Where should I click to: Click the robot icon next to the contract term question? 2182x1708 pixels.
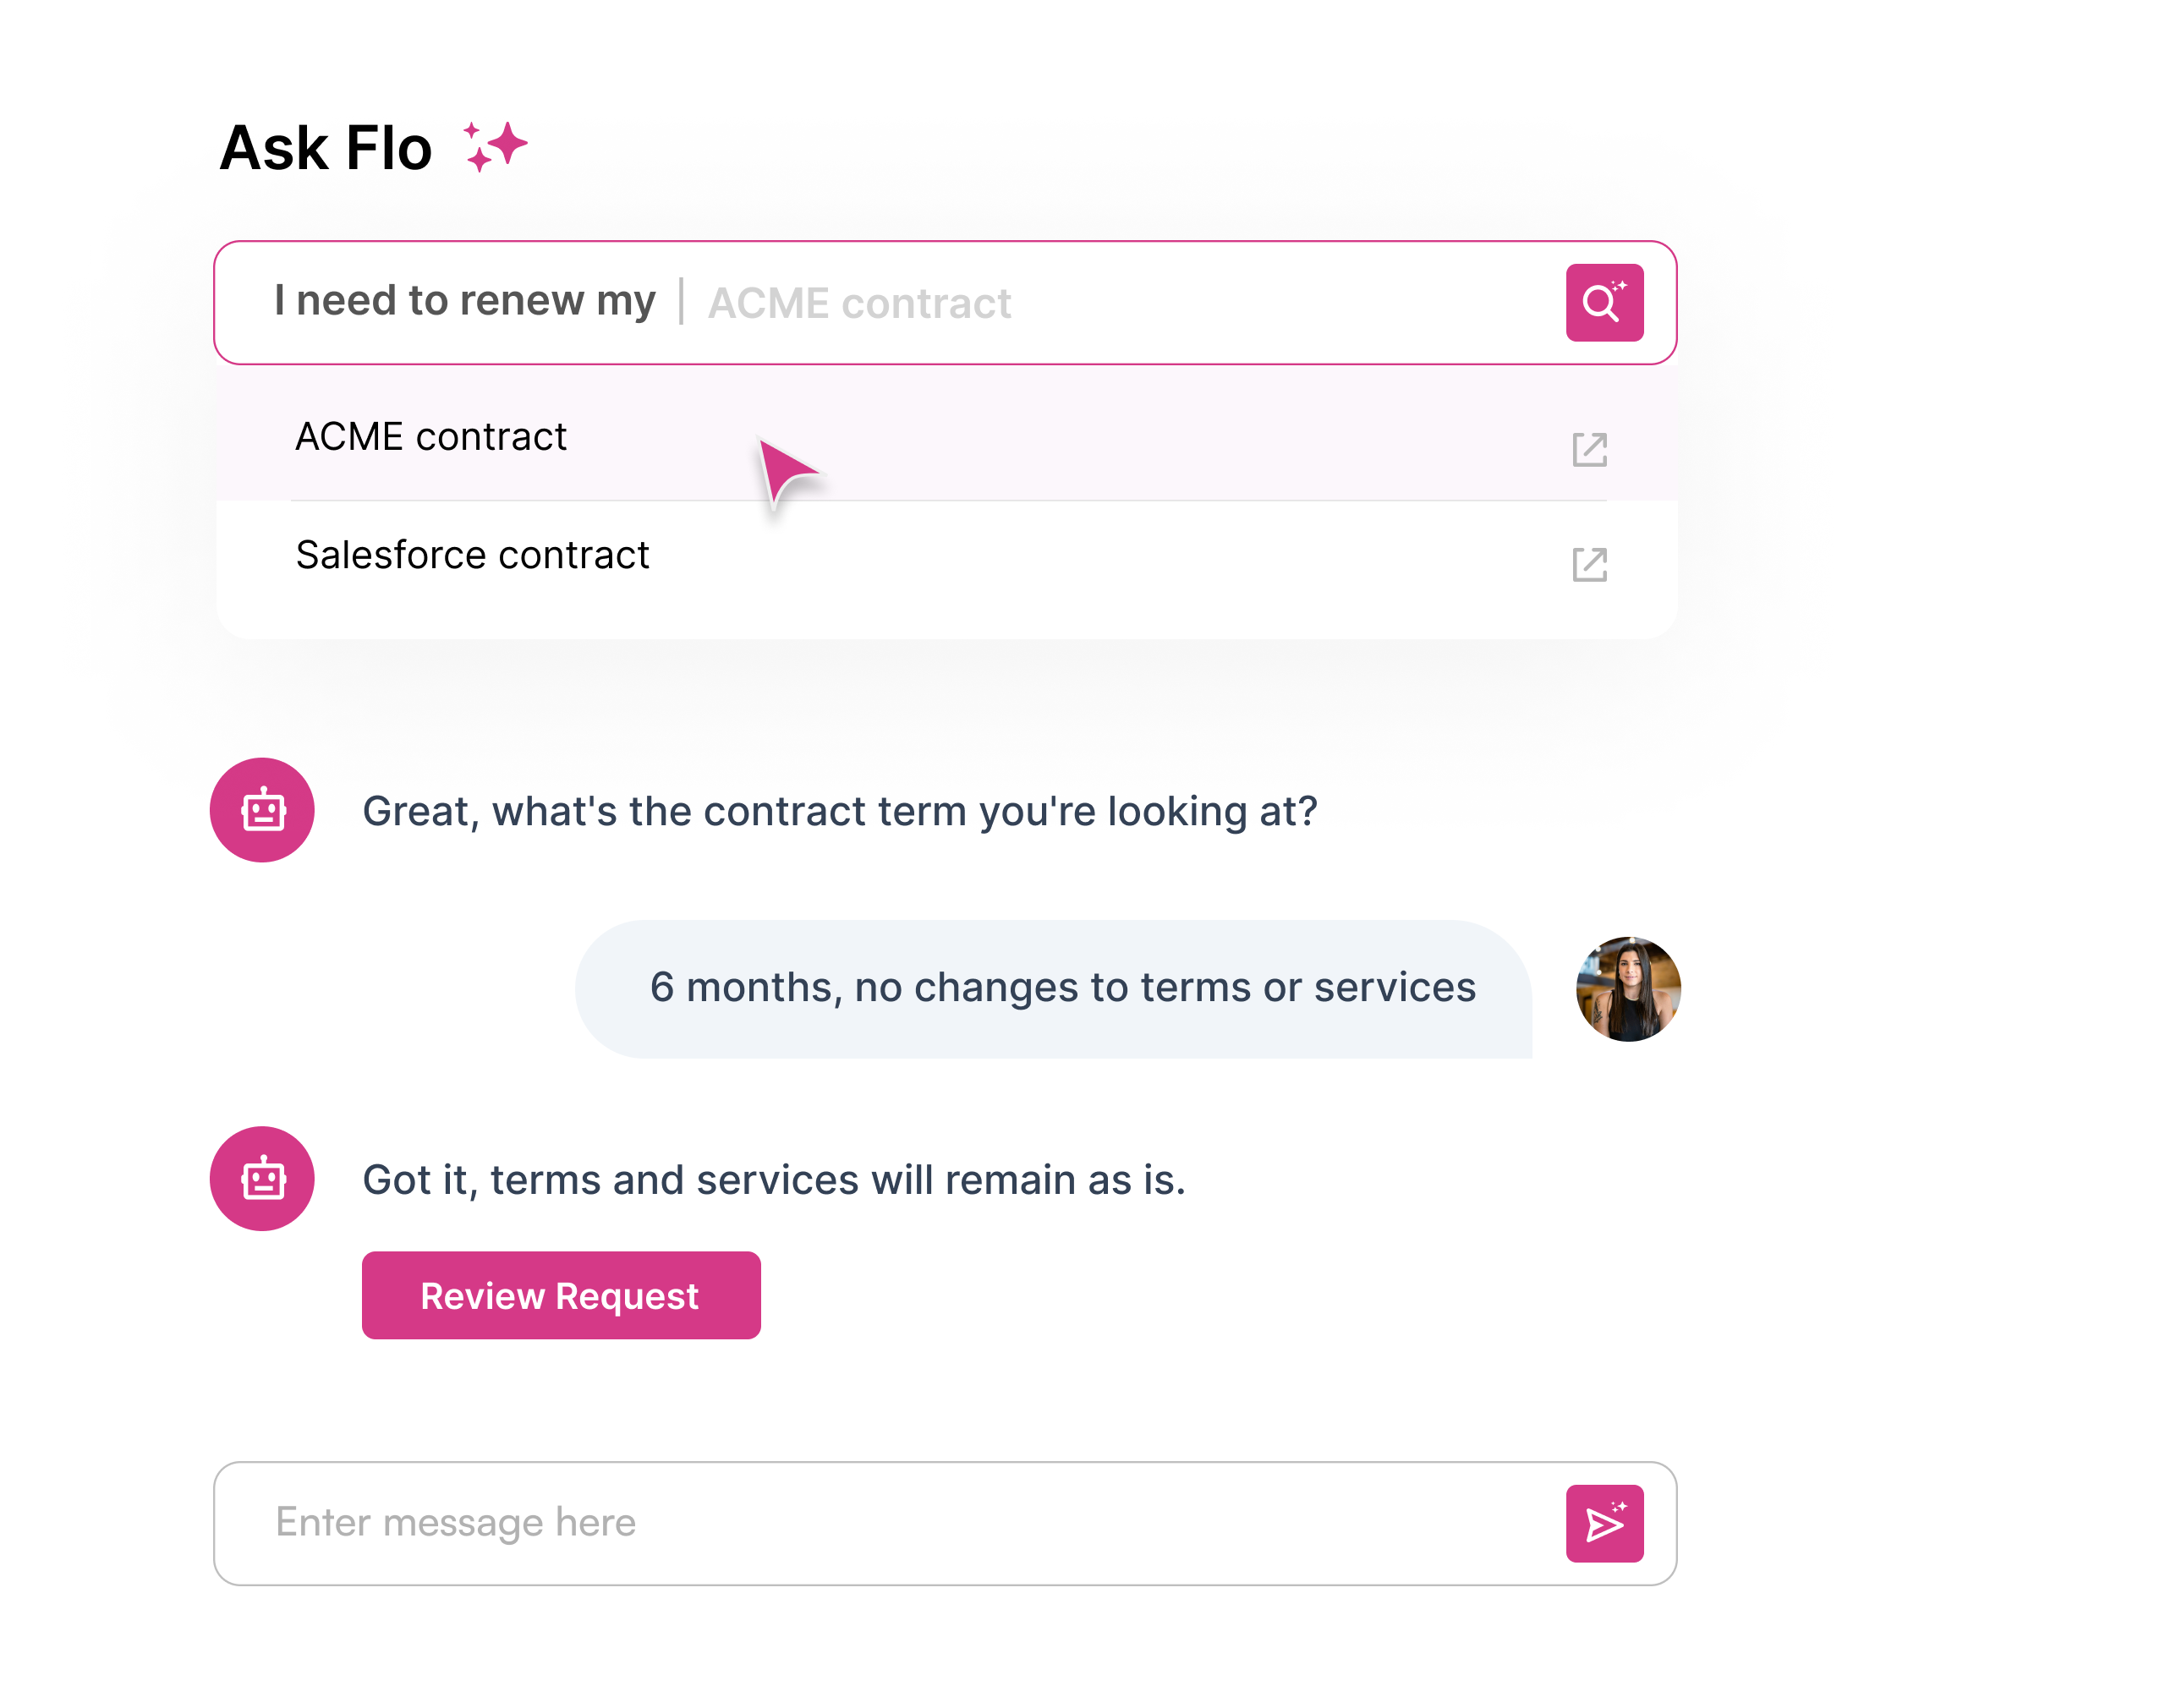tap(261, 810)
